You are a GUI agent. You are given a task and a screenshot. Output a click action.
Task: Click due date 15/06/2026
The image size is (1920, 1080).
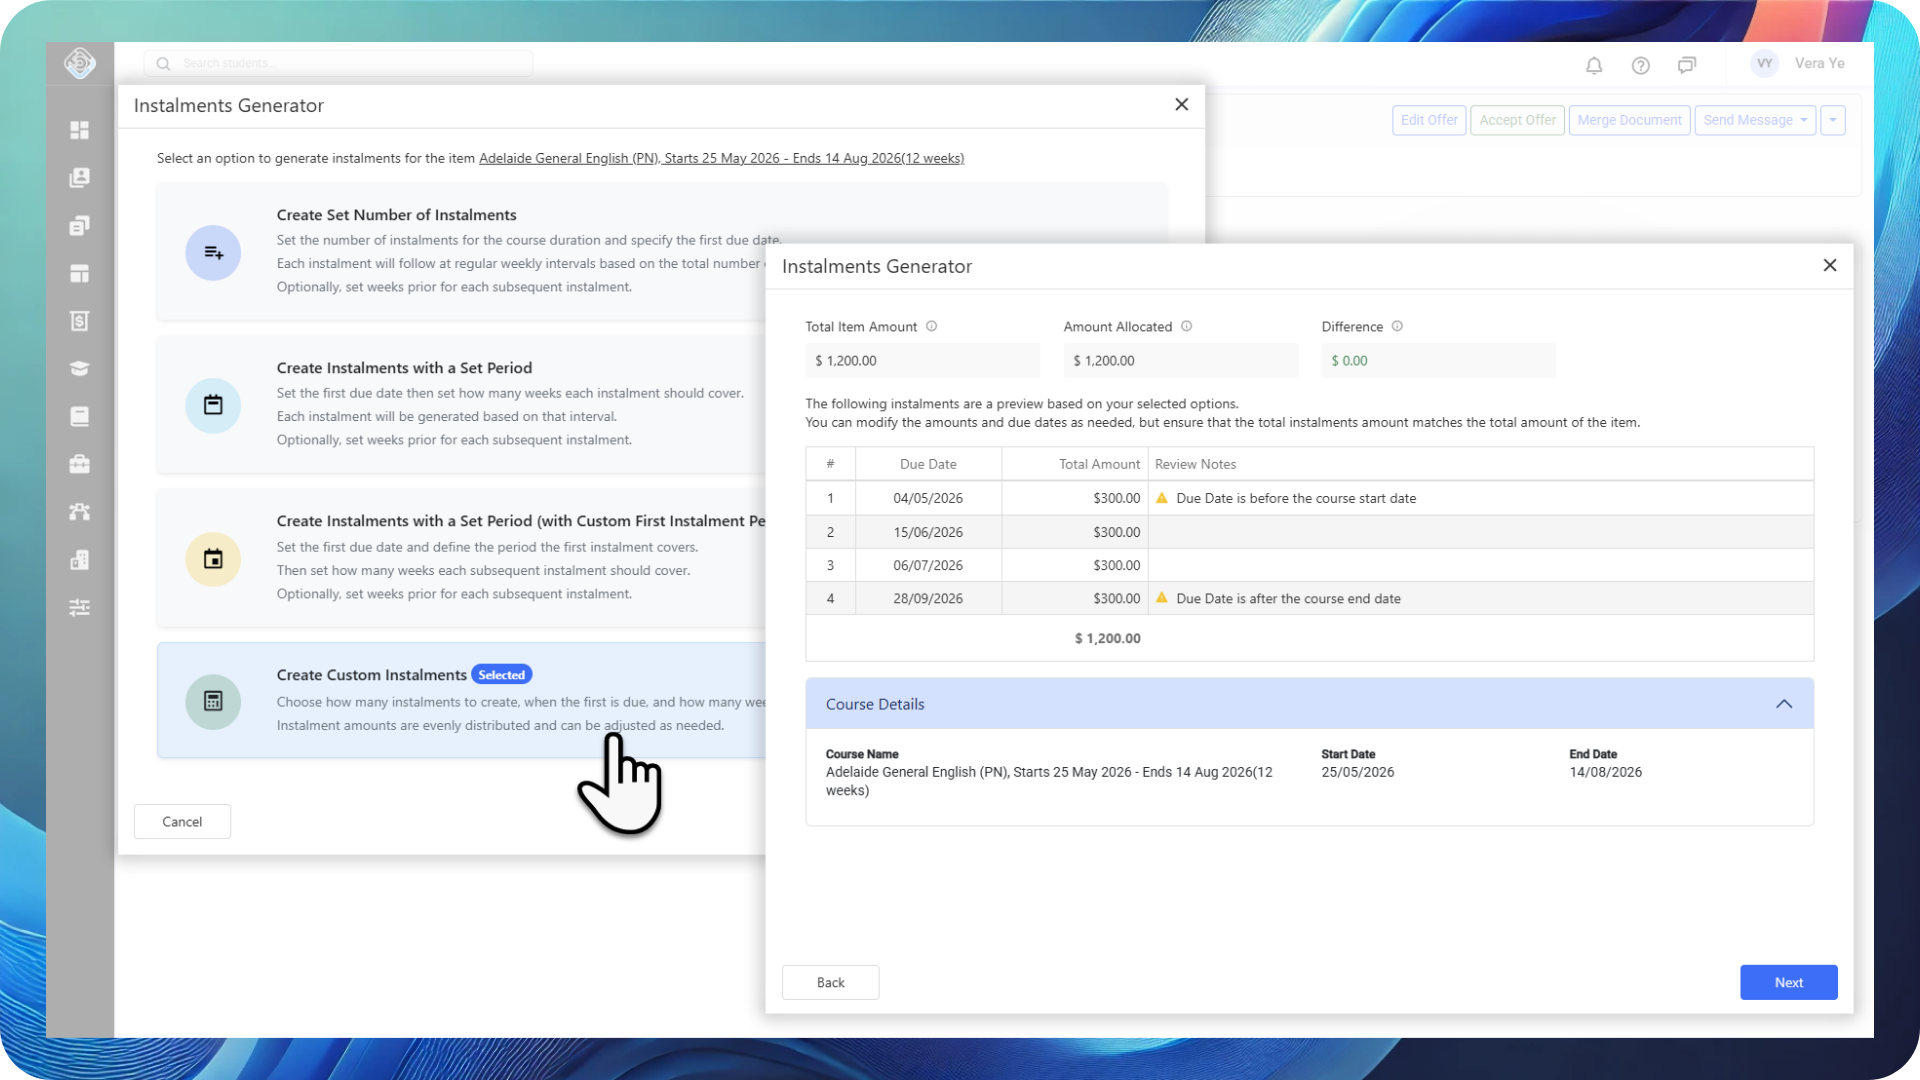(928, 532)
